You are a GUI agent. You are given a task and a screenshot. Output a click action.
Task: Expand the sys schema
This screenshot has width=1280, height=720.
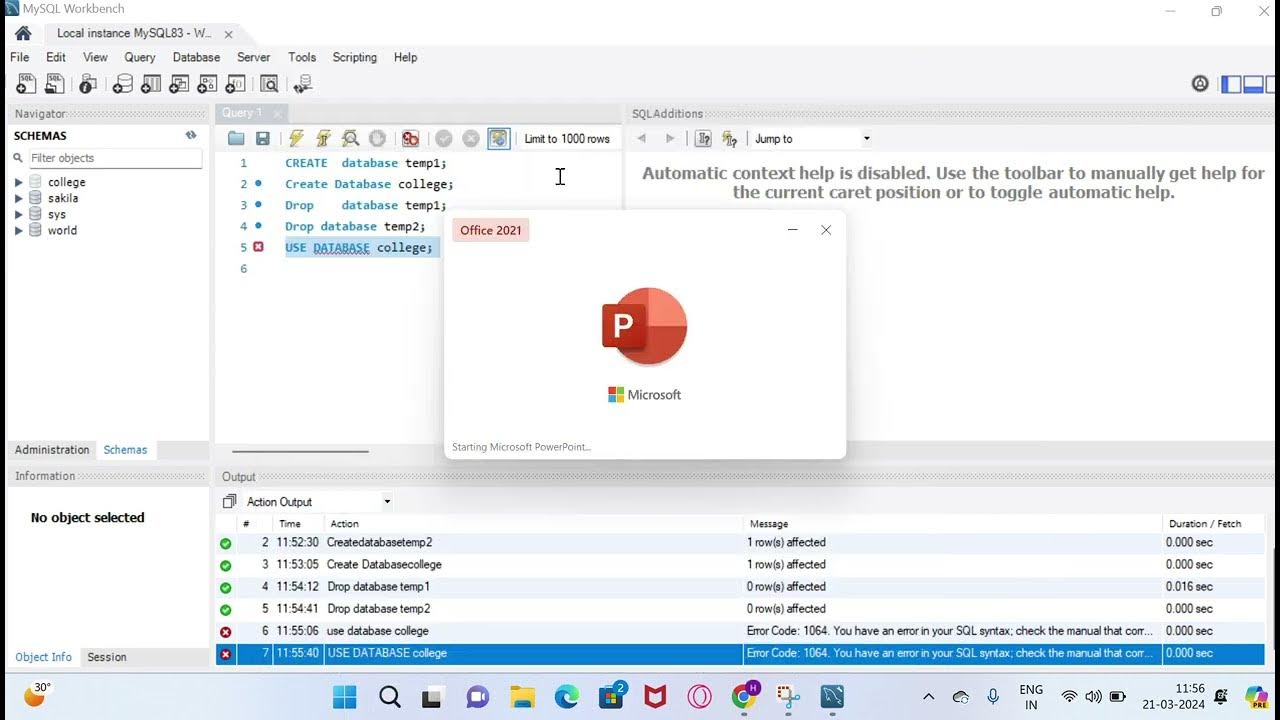coord(18,215)
